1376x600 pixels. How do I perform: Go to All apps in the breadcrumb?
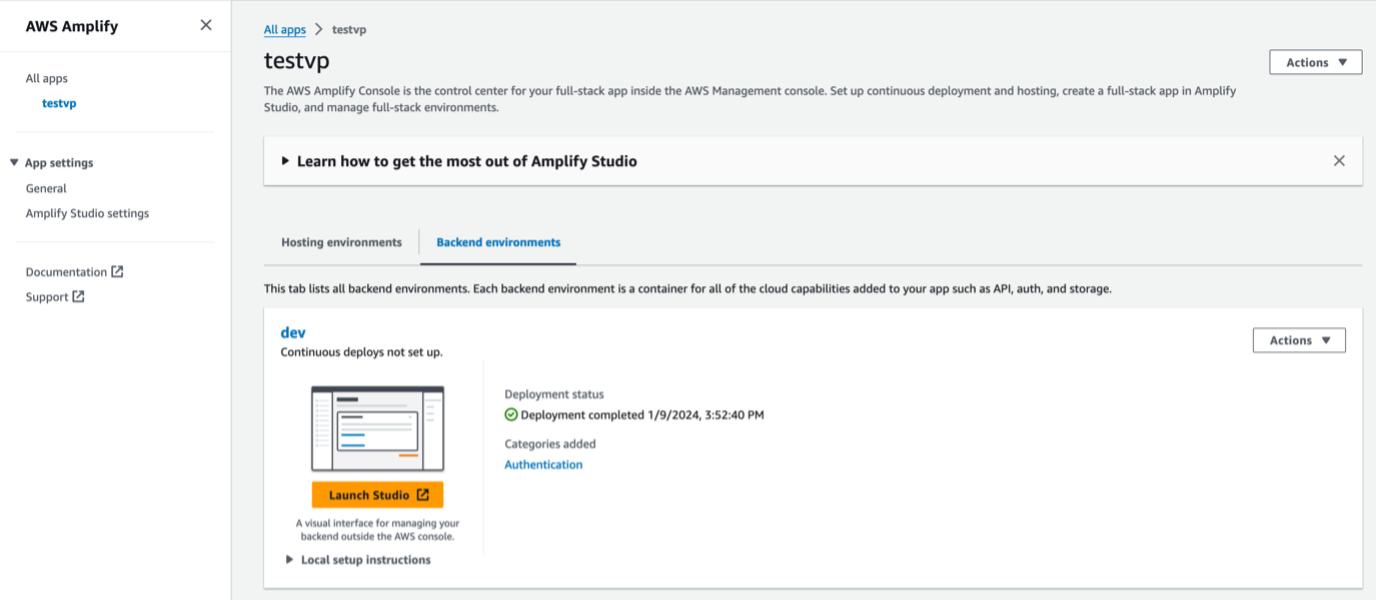(285, 30)
